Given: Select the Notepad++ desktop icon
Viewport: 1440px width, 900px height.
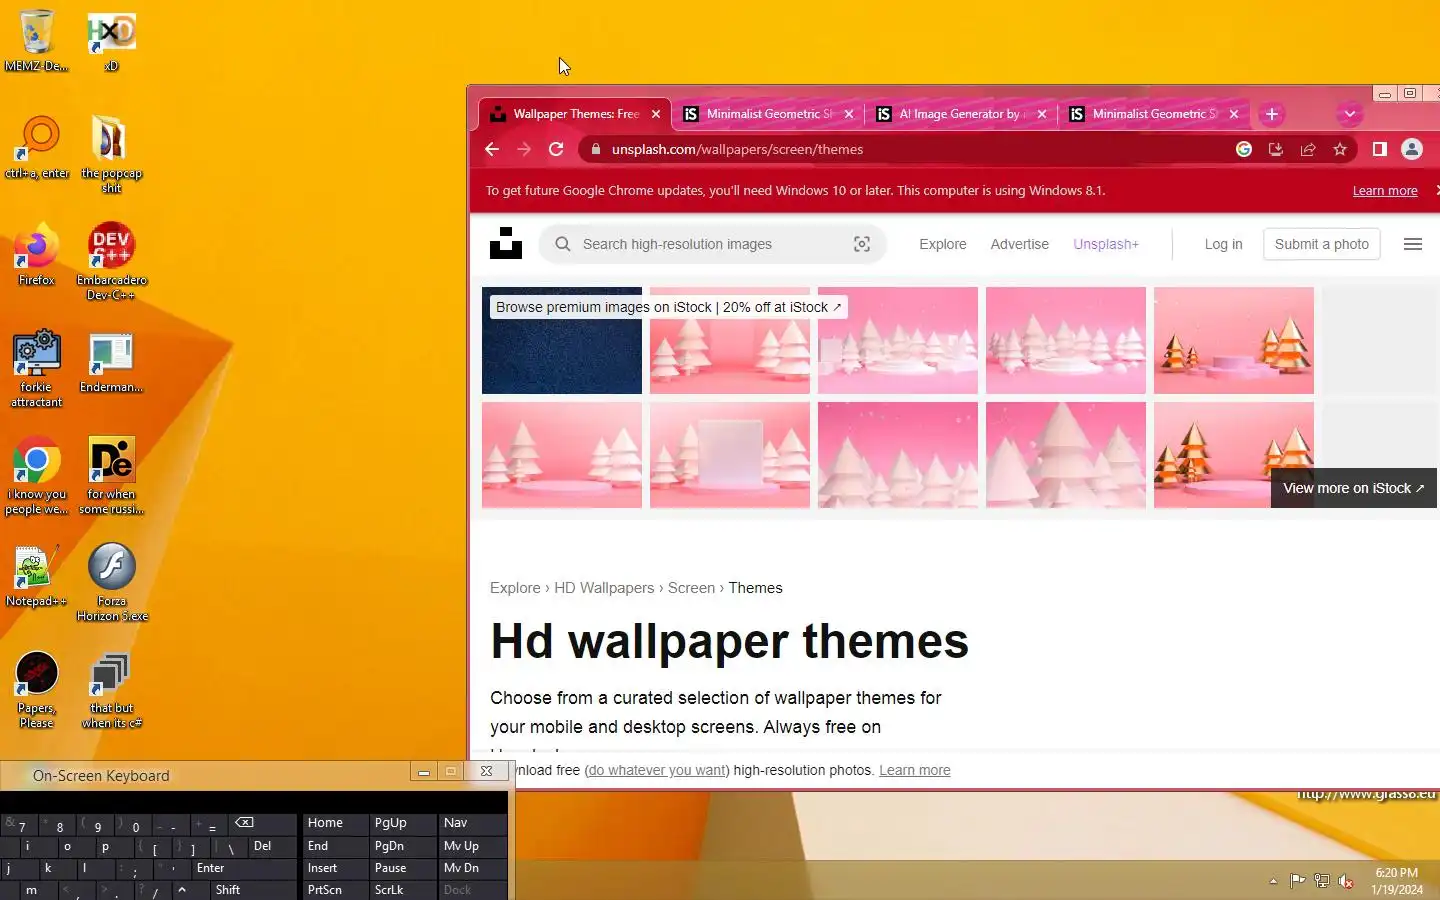Looking at the screenshot, I should tap(37, 575).
